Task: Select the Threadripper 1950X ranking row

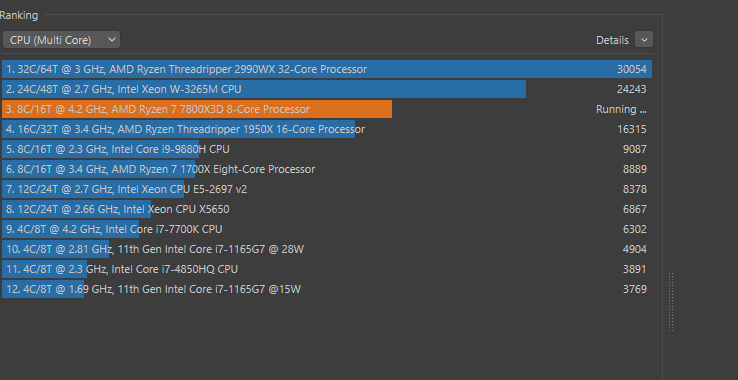Action: tap(327, 129)
